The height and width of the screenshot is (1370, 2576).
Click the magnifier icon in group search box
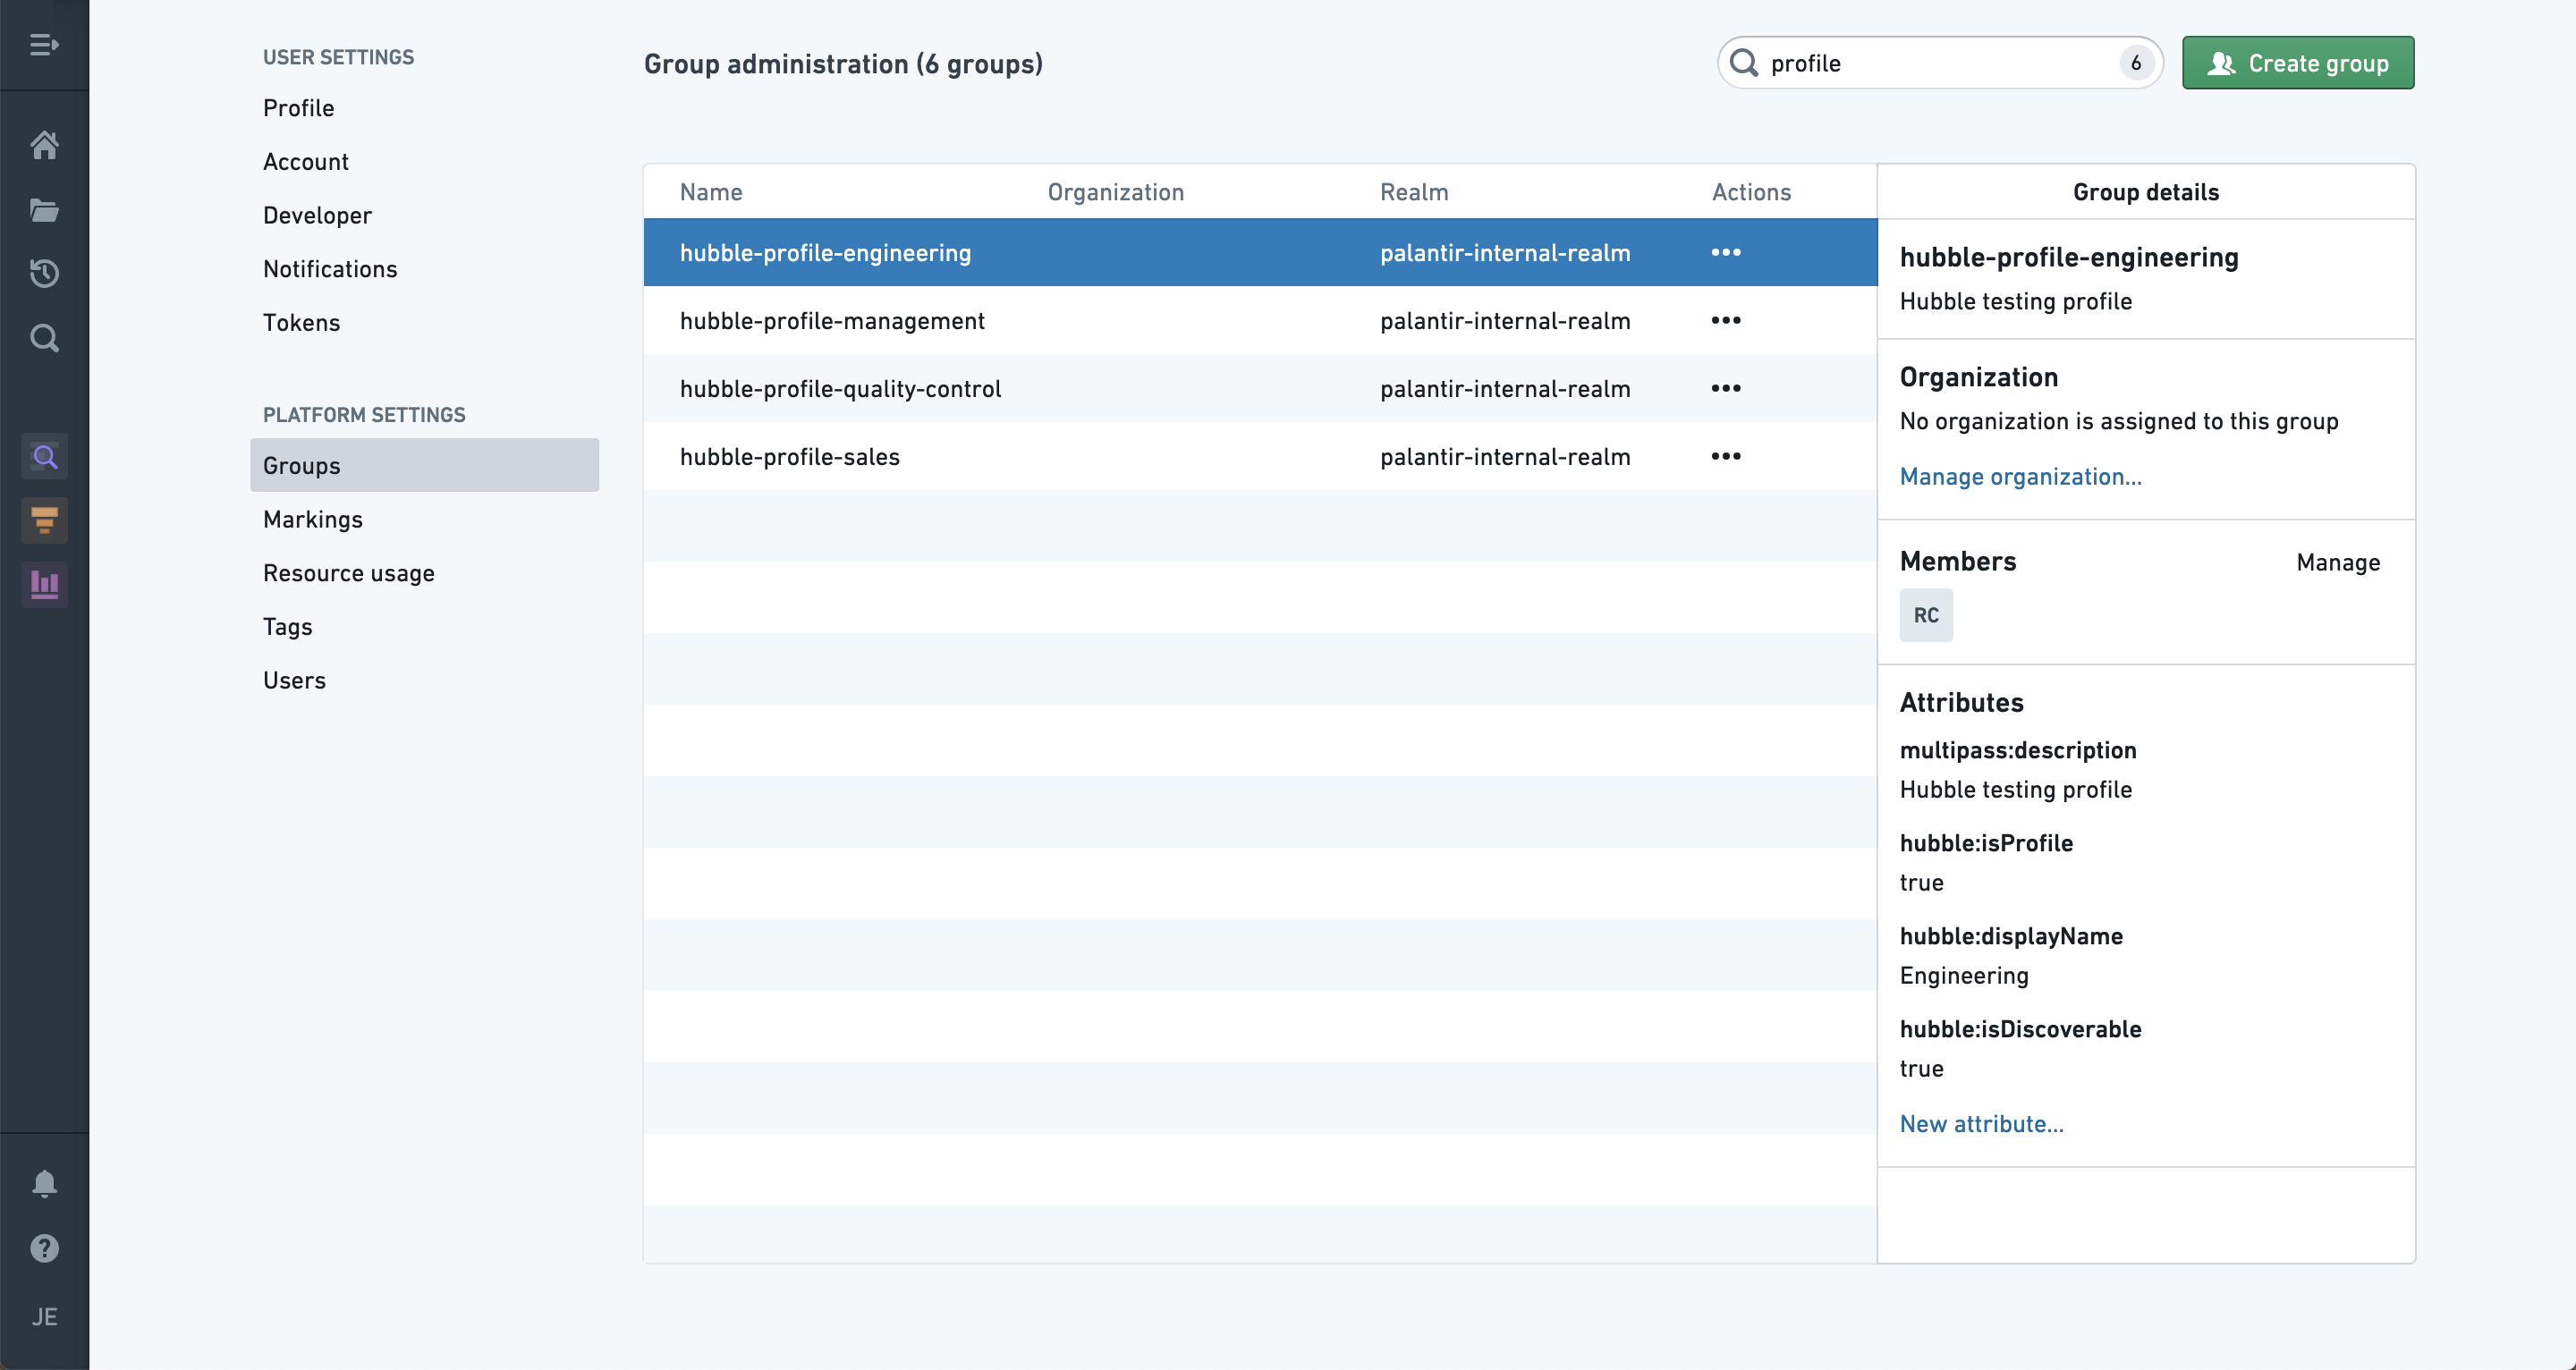click(x=1744, y=63)
